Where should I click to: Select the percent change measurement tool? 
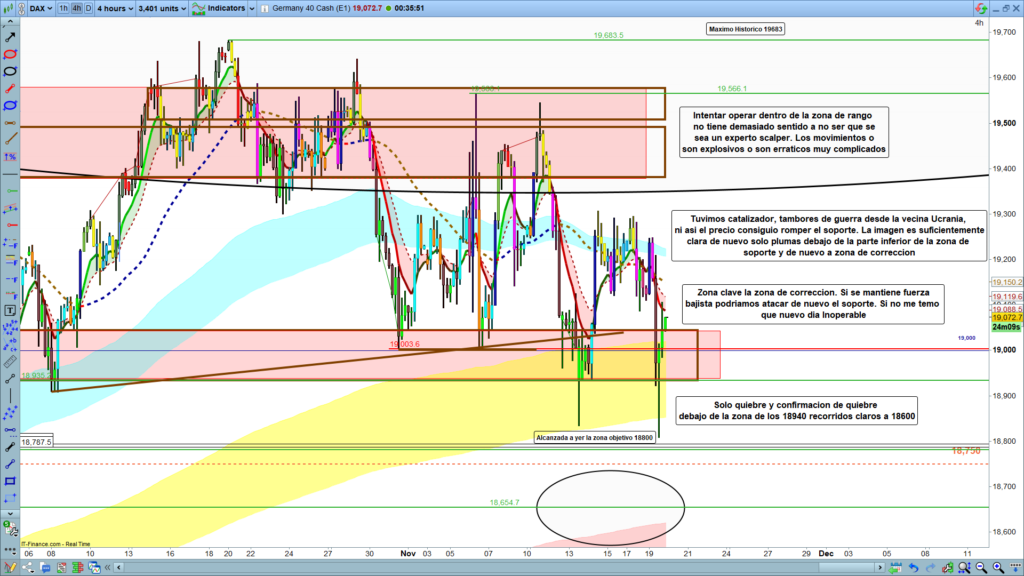click(10, 156)
